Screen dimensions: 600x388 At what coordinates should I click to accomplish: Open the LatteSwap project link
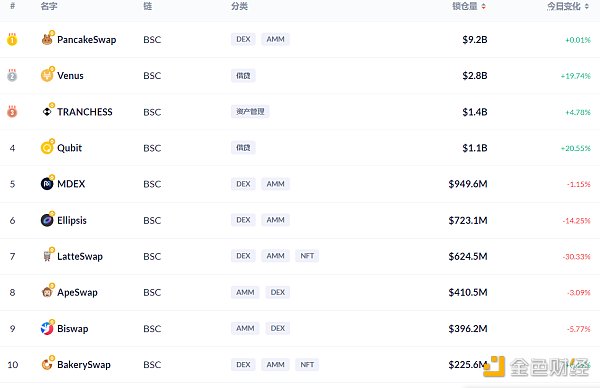[80, 256]
